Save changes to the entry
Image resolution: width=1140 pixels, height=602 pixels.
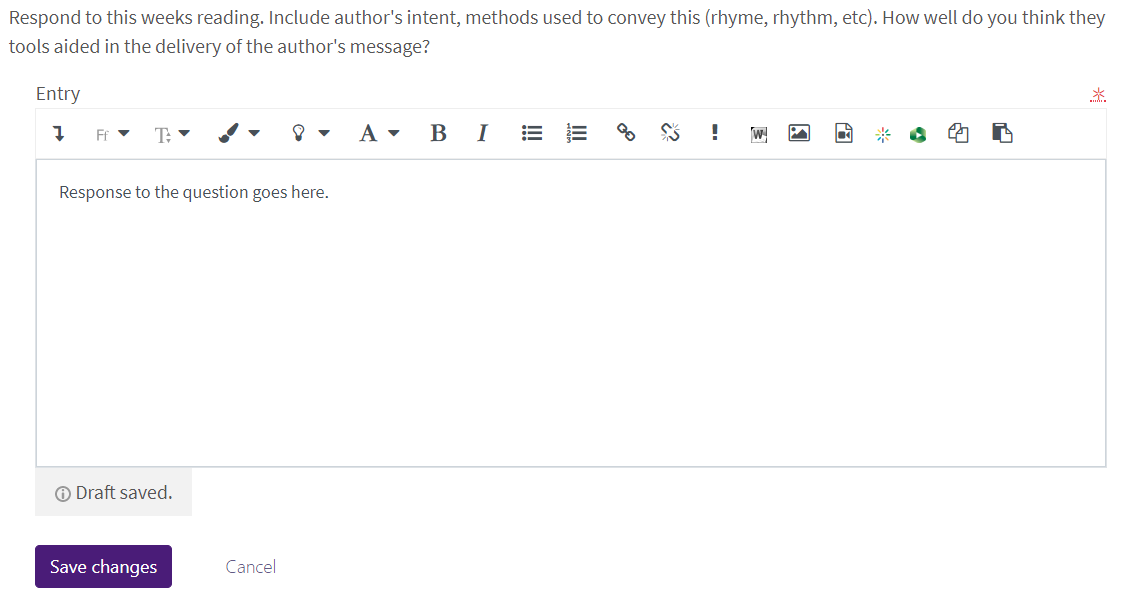103,566
